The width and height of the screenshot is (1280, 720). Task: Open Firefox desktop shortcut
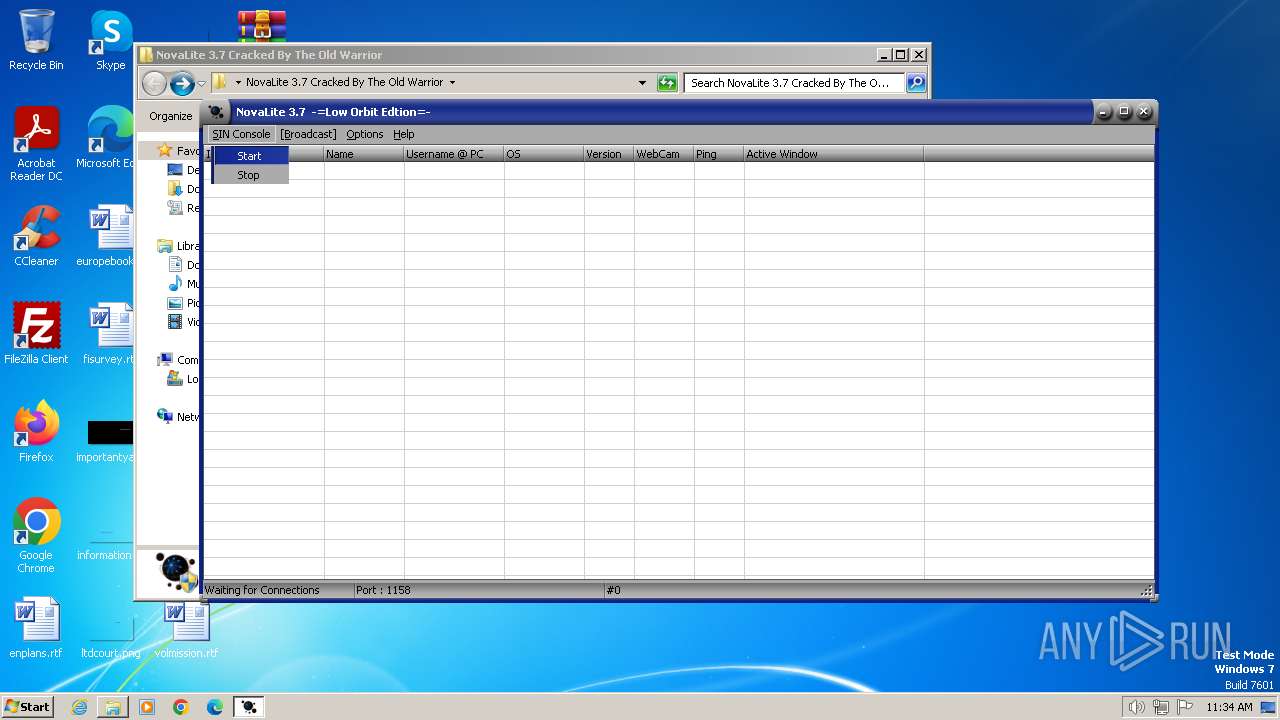tap(36, 432)
